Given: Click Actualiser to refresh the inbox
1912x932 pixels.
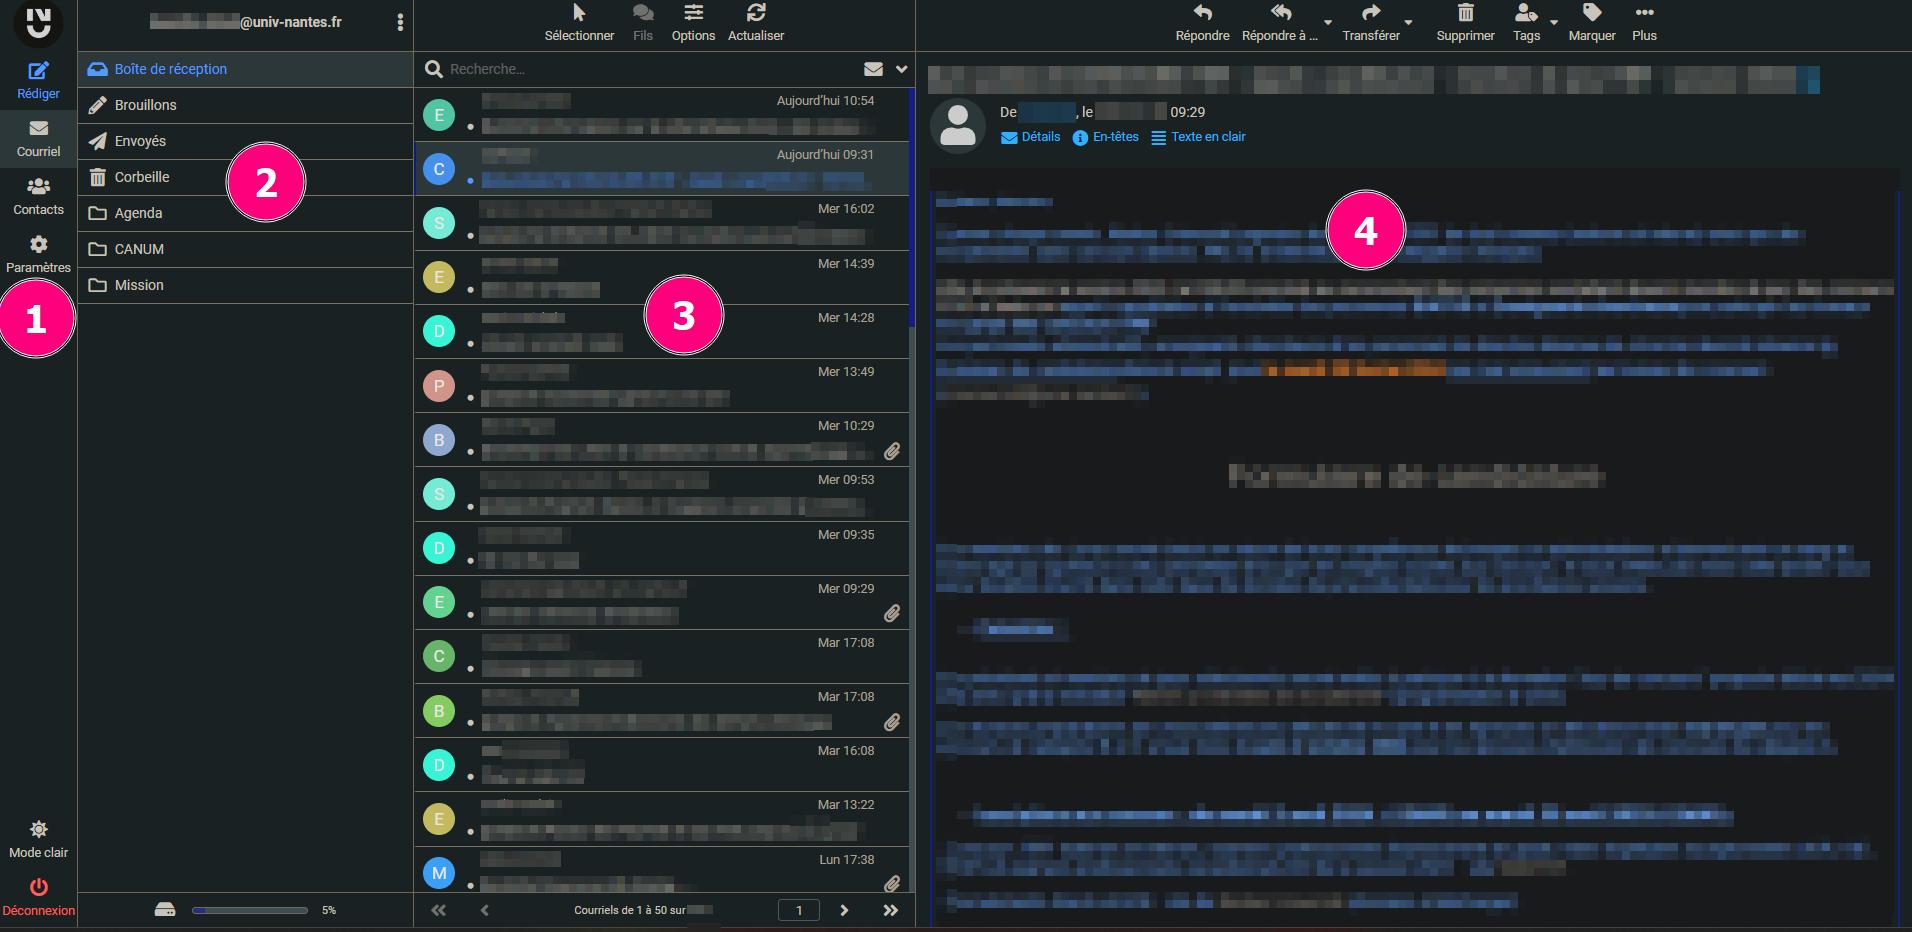Looking at the screenshot, I should pyautogui.click(x=756, y=21).
